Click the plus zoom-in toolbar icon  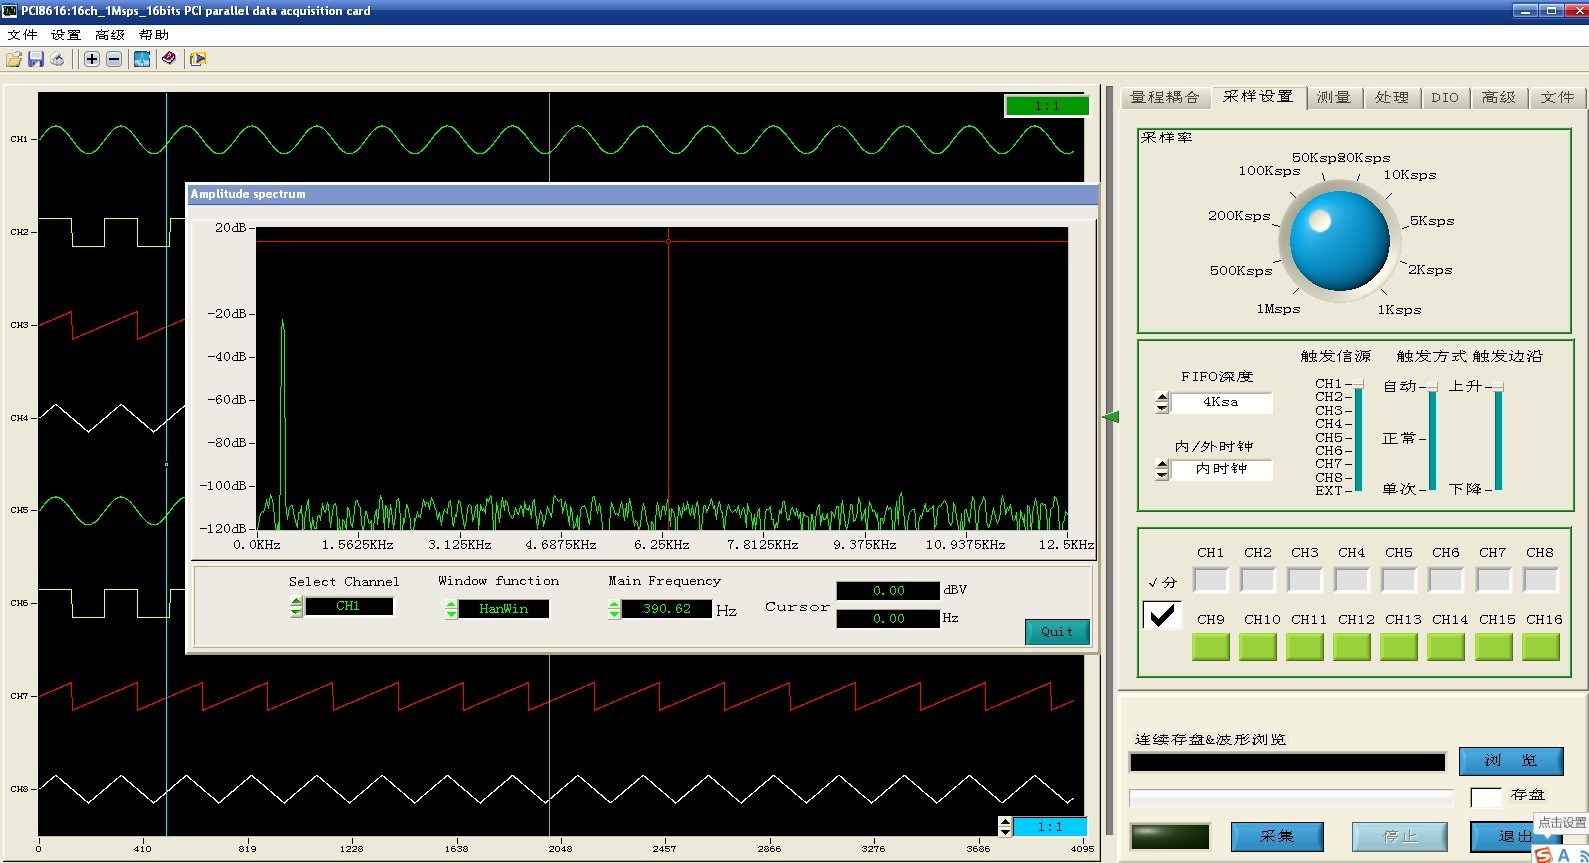tap(92, 60)
